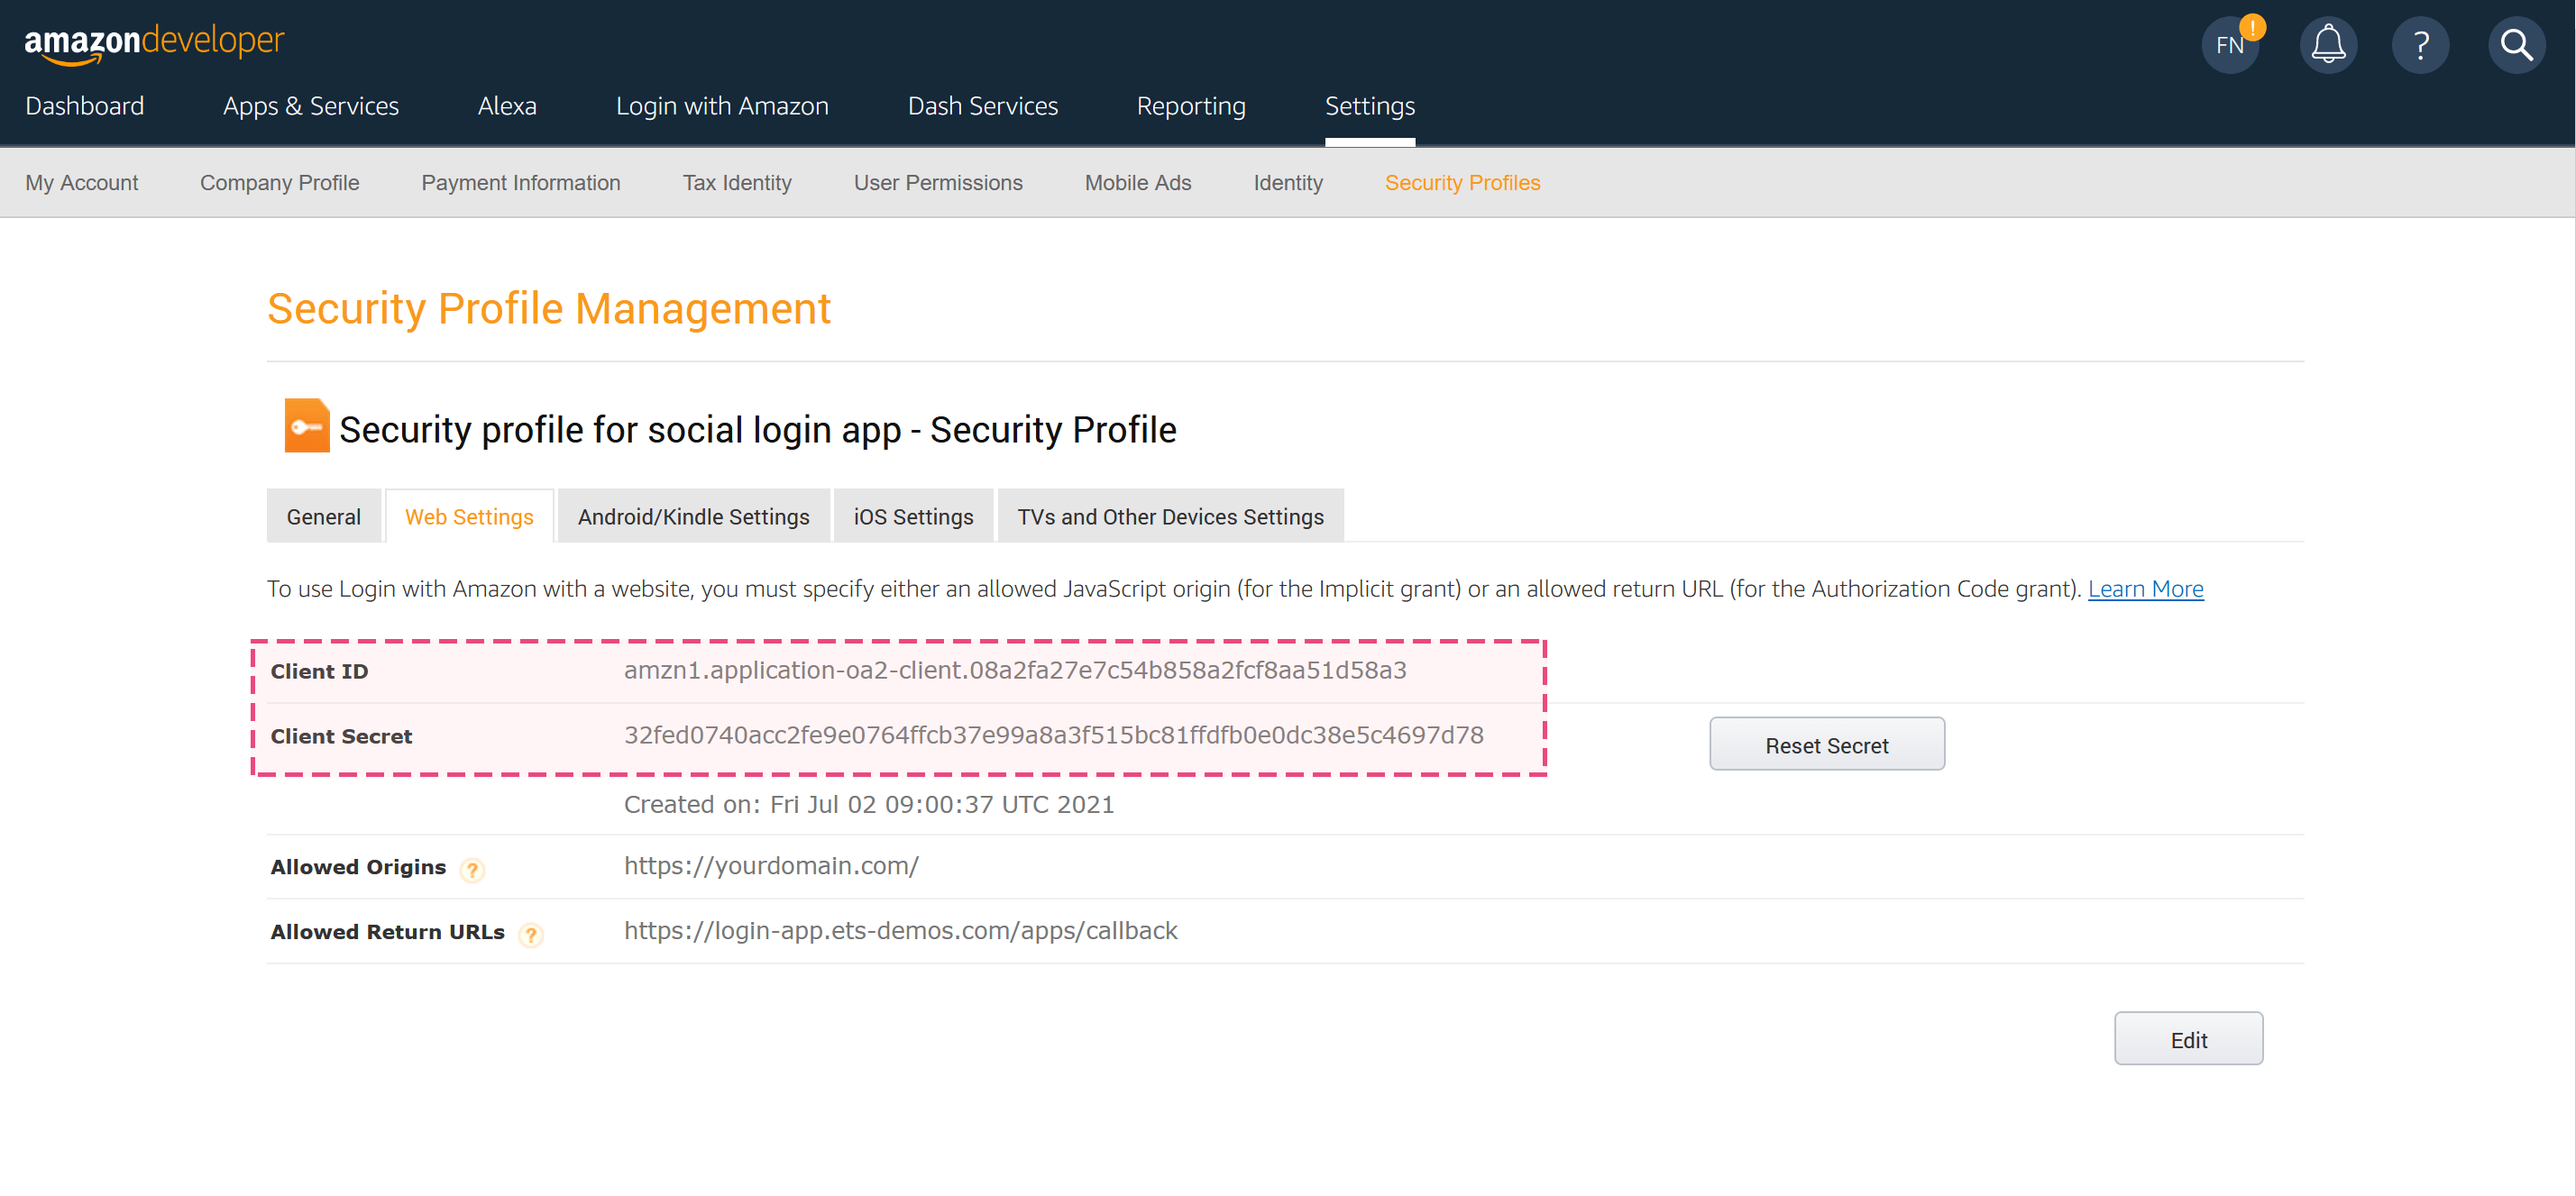Click the 'Client ID' label
2576x1196 pixels.
(x=319, y=671)
